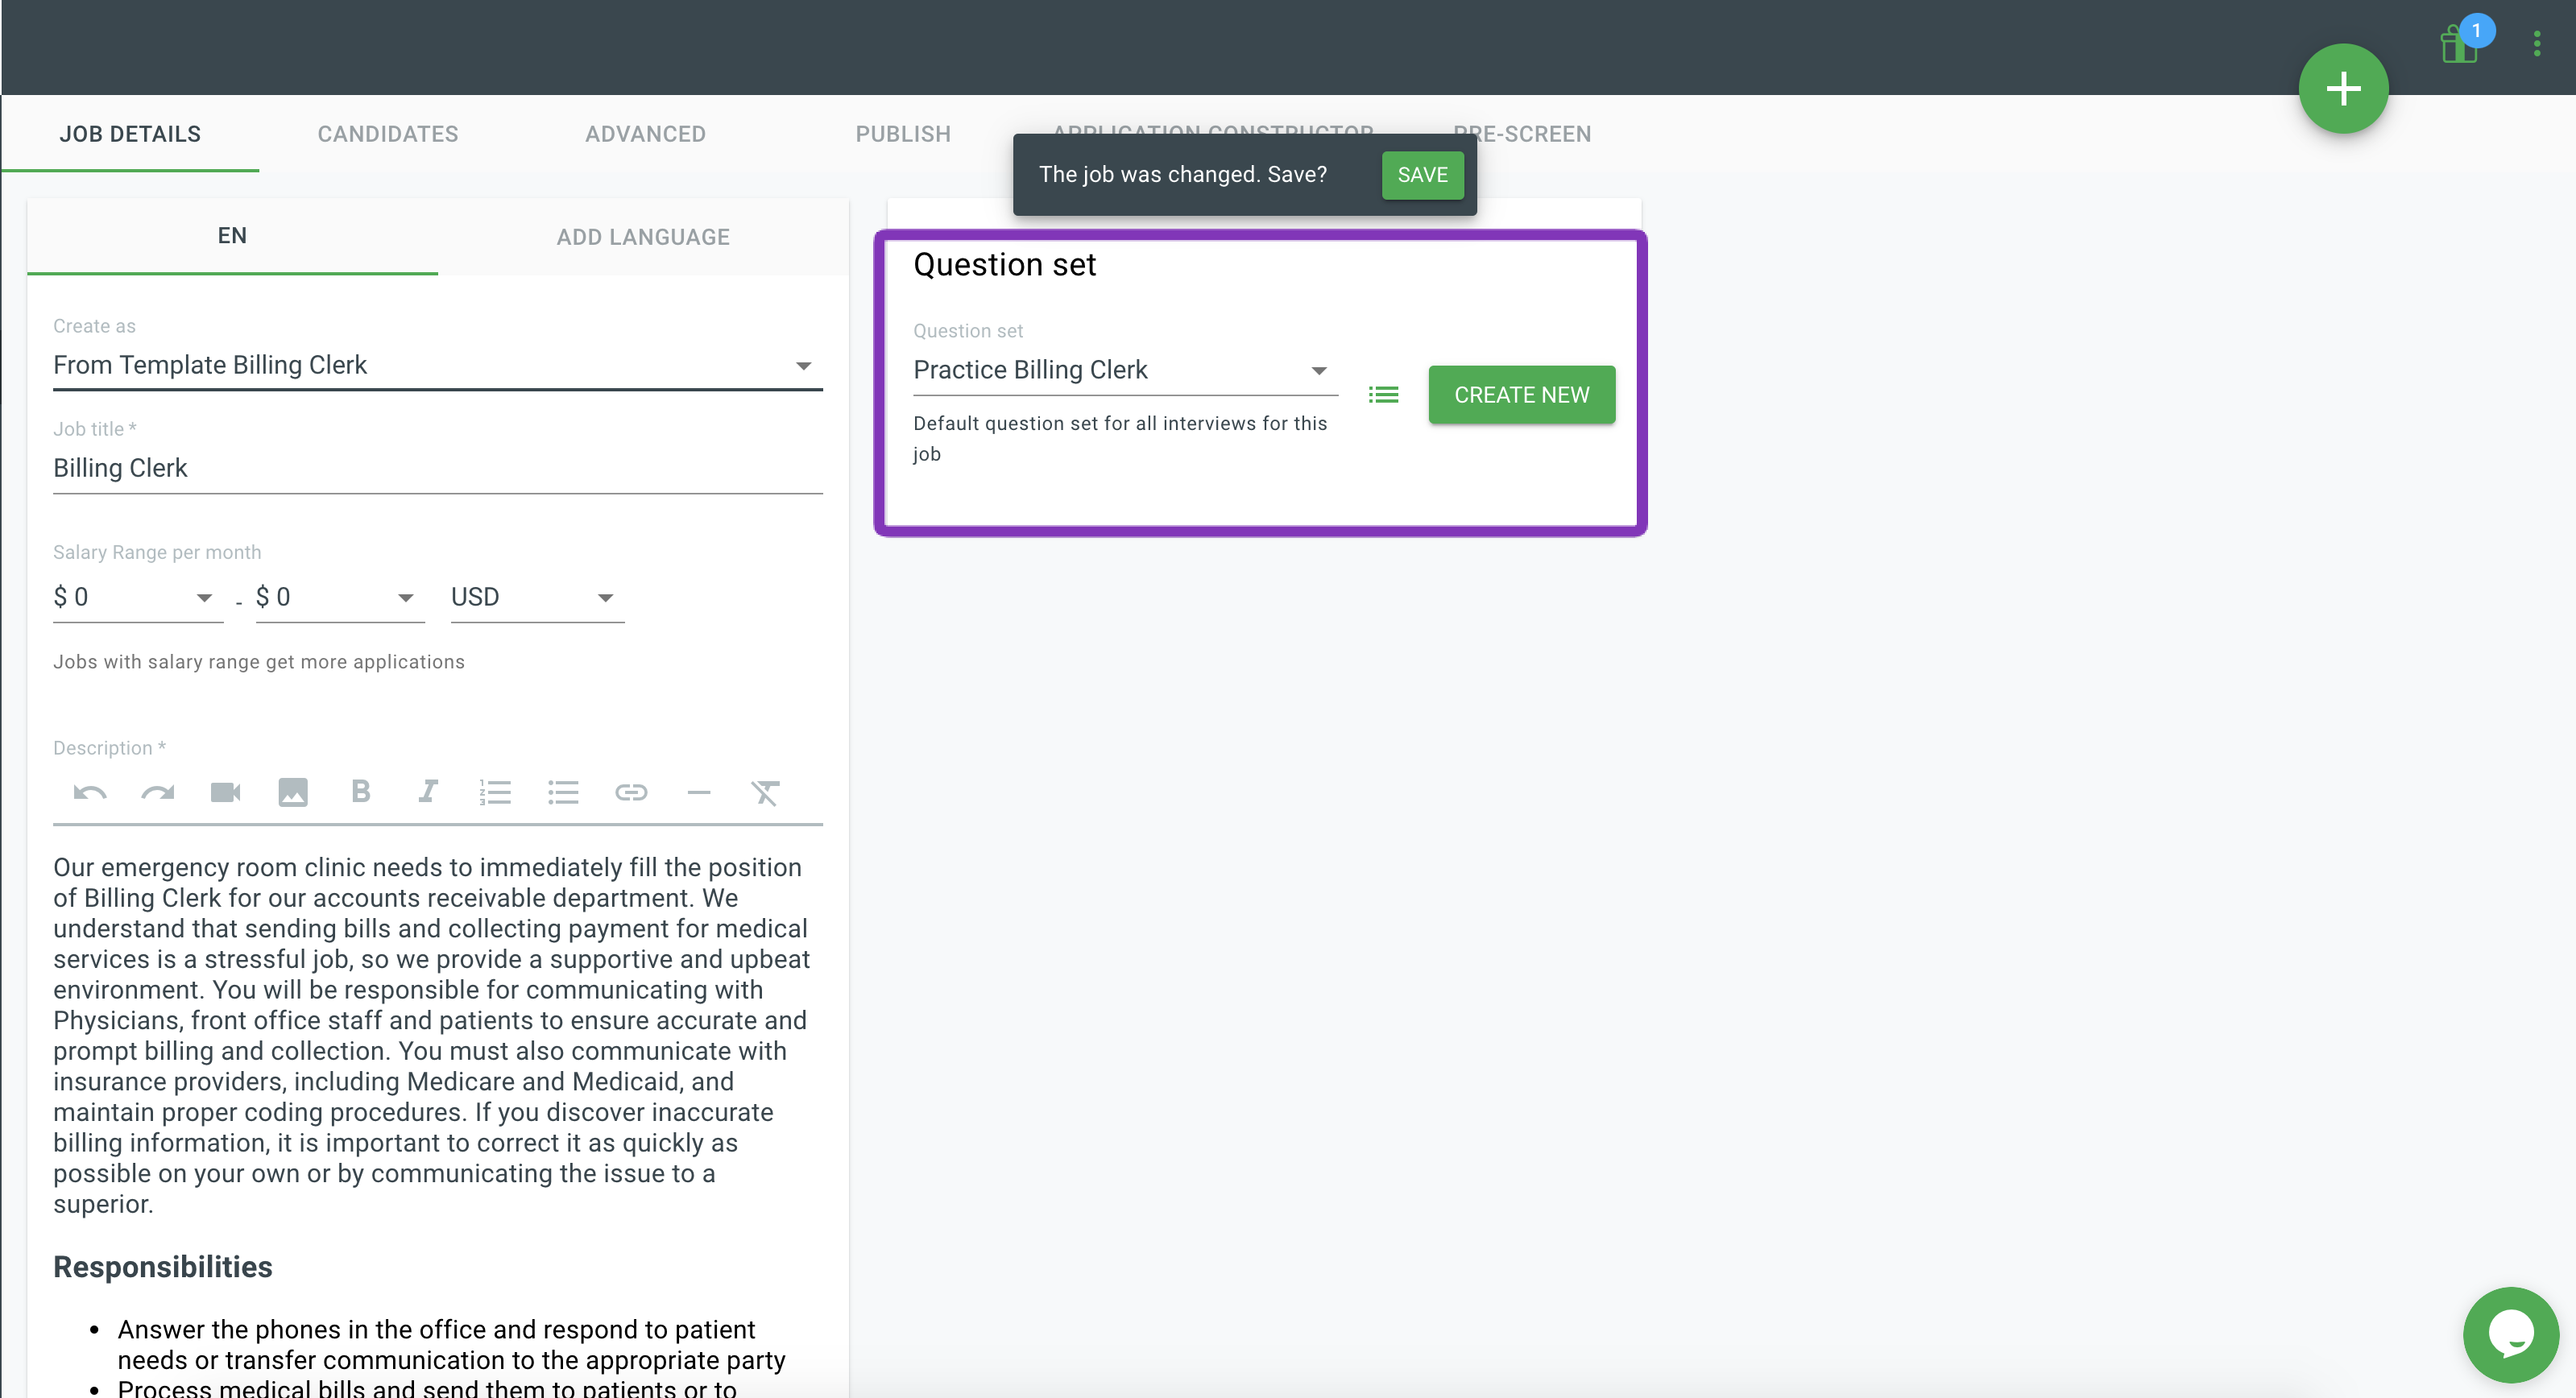2576x1398 pixels.
Task: Clear text formatting in the editor
Action: [765, 793]
